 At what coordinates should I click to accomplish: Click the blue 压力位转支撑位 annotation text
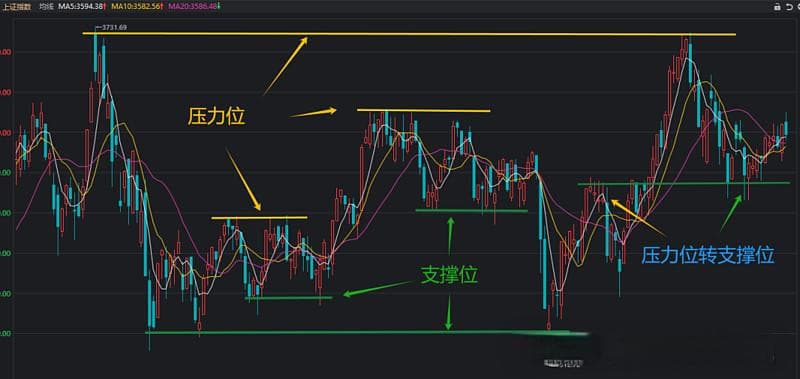click(708, 255)
